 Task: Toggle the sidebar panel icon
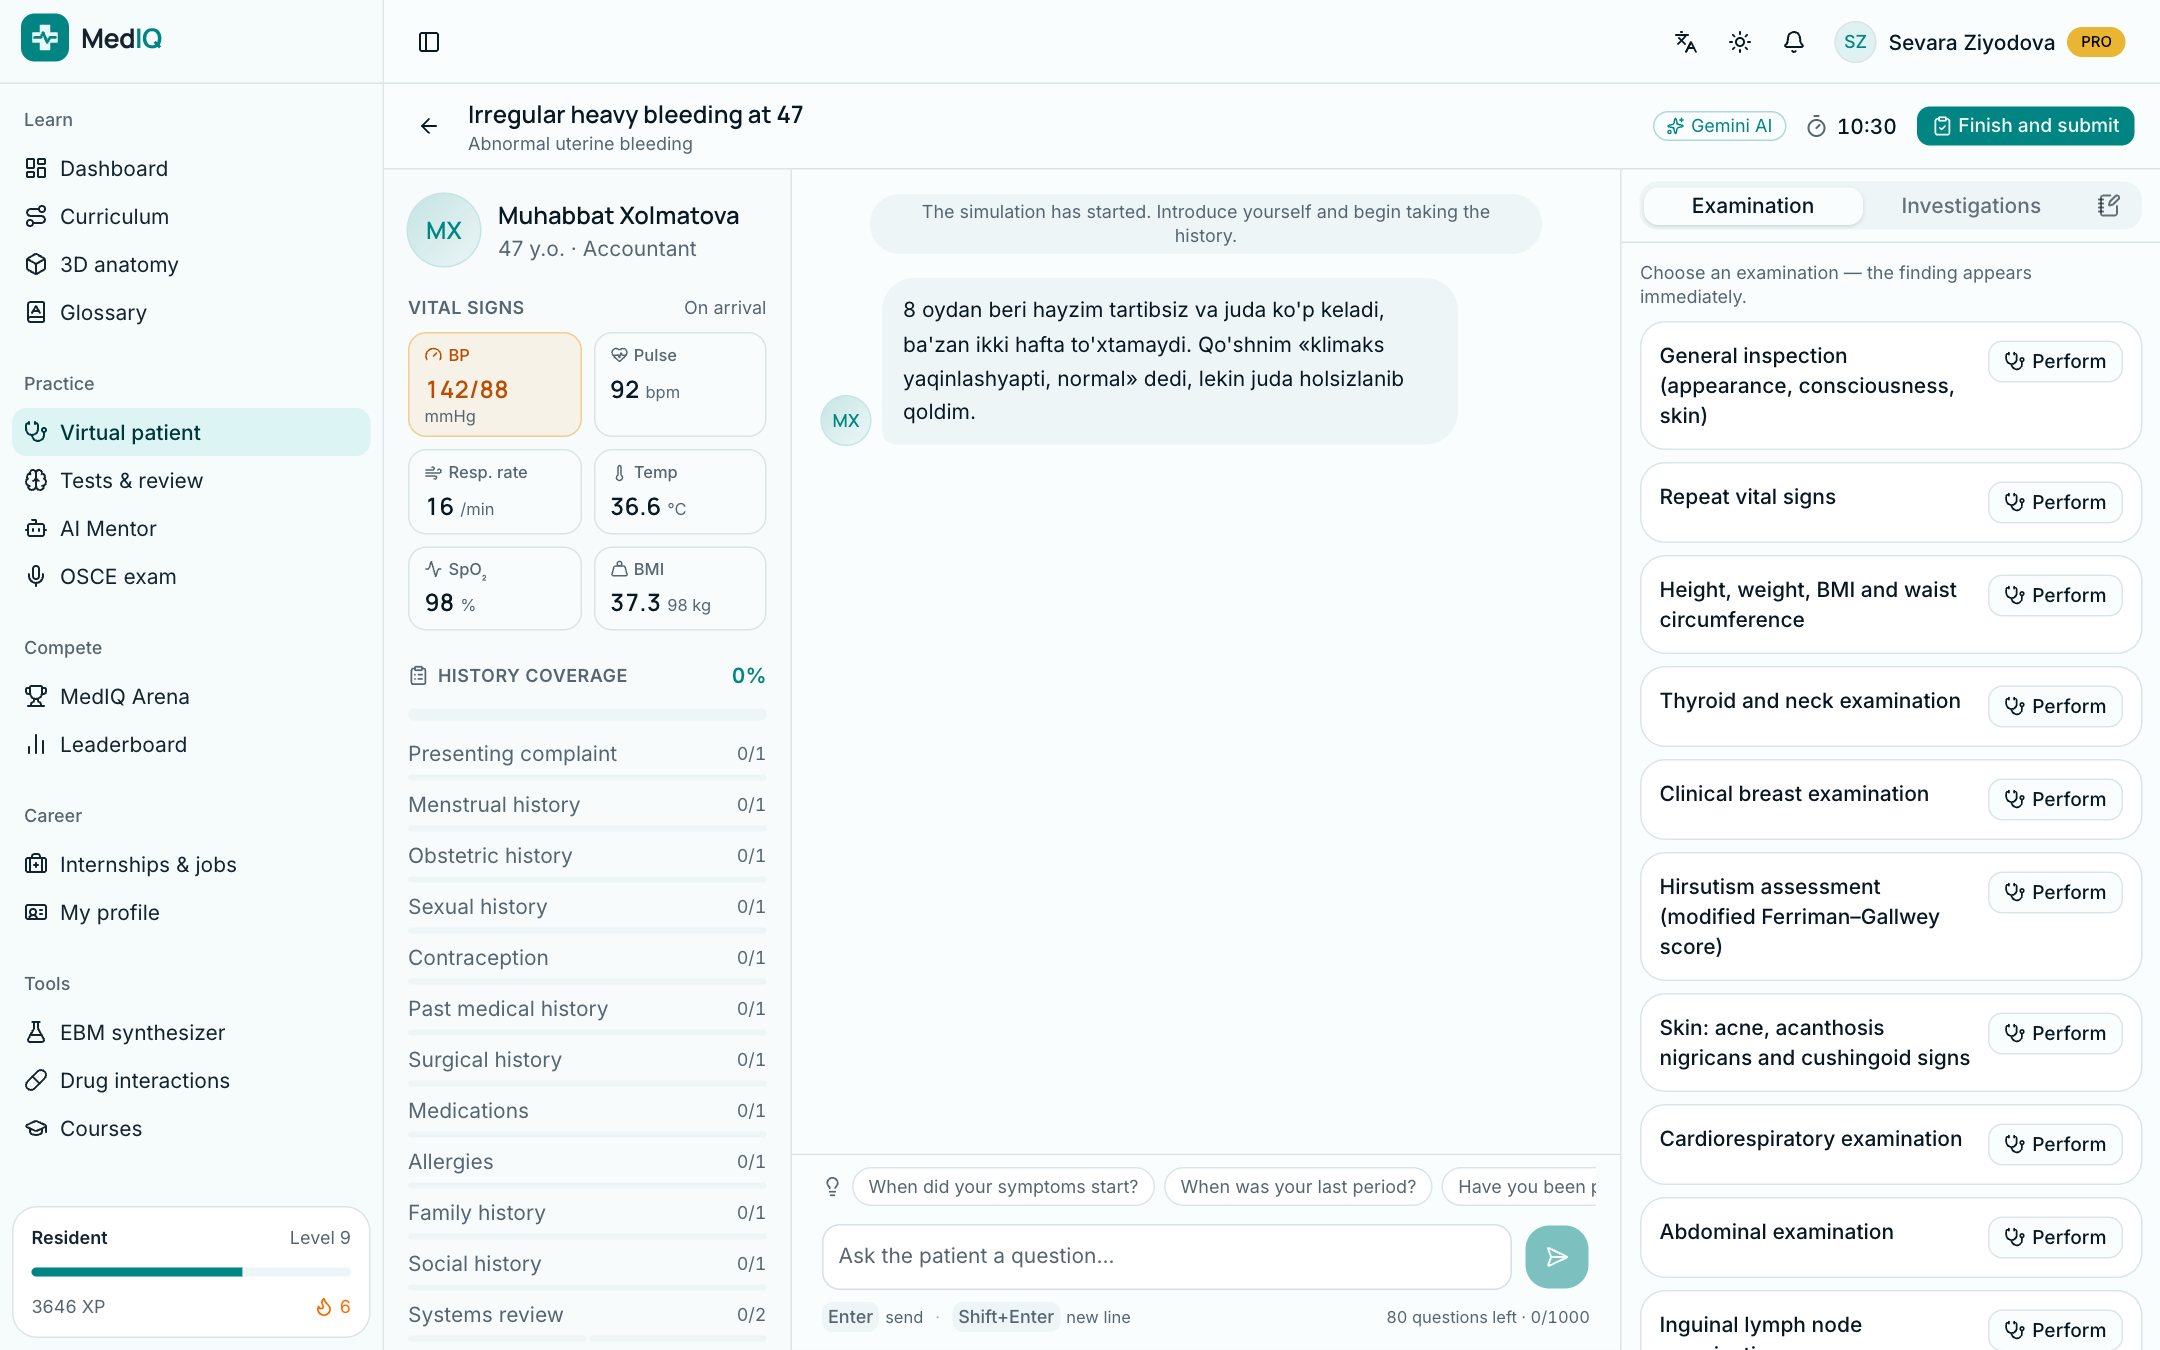pyautogui.click(x=429, y=42)
